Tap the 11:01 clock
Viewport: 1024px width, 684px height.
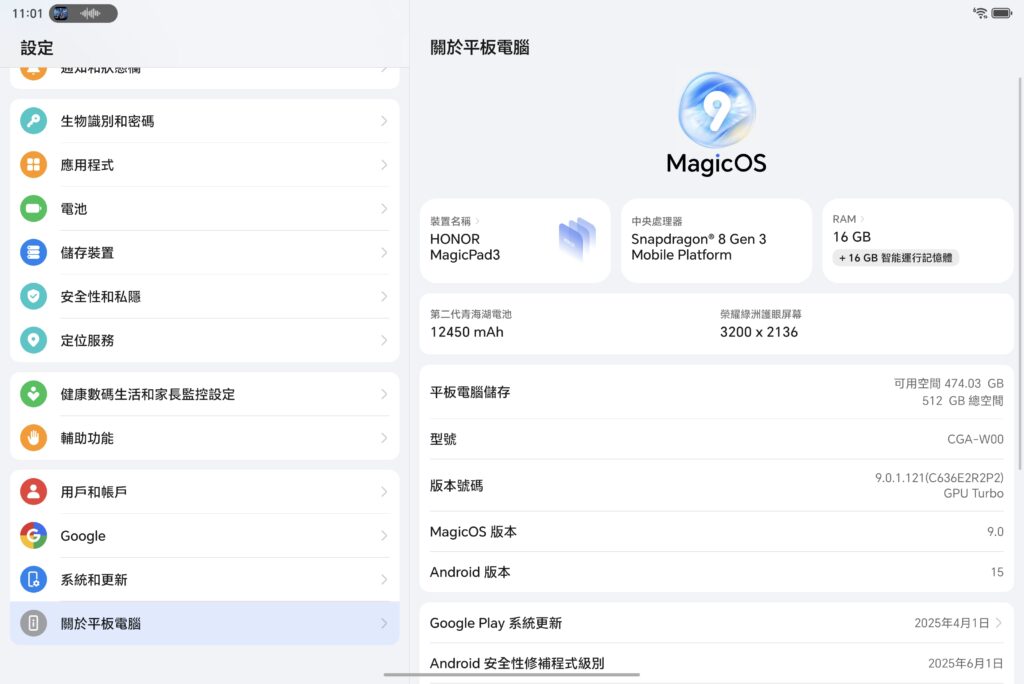point(27,13)
